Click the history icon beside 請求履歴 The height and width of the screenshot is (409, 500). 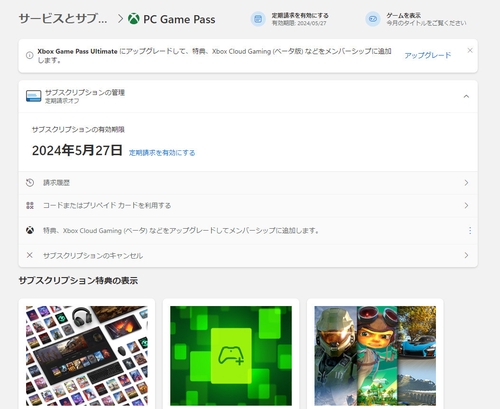[x=30, y=183]
